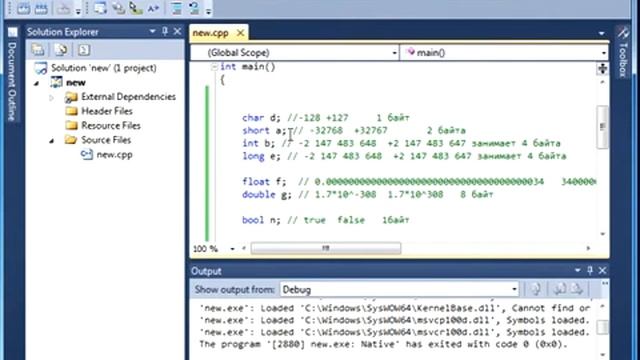
Task: Click the editor horizontal scrollbar thumb
Action: tap(326, 248)
